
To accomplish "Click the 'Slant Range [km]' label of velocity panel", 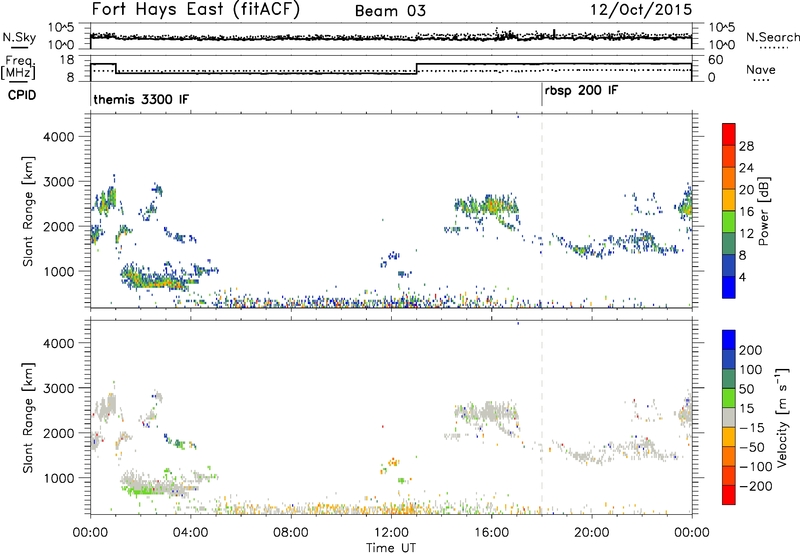I will (29, 417).
